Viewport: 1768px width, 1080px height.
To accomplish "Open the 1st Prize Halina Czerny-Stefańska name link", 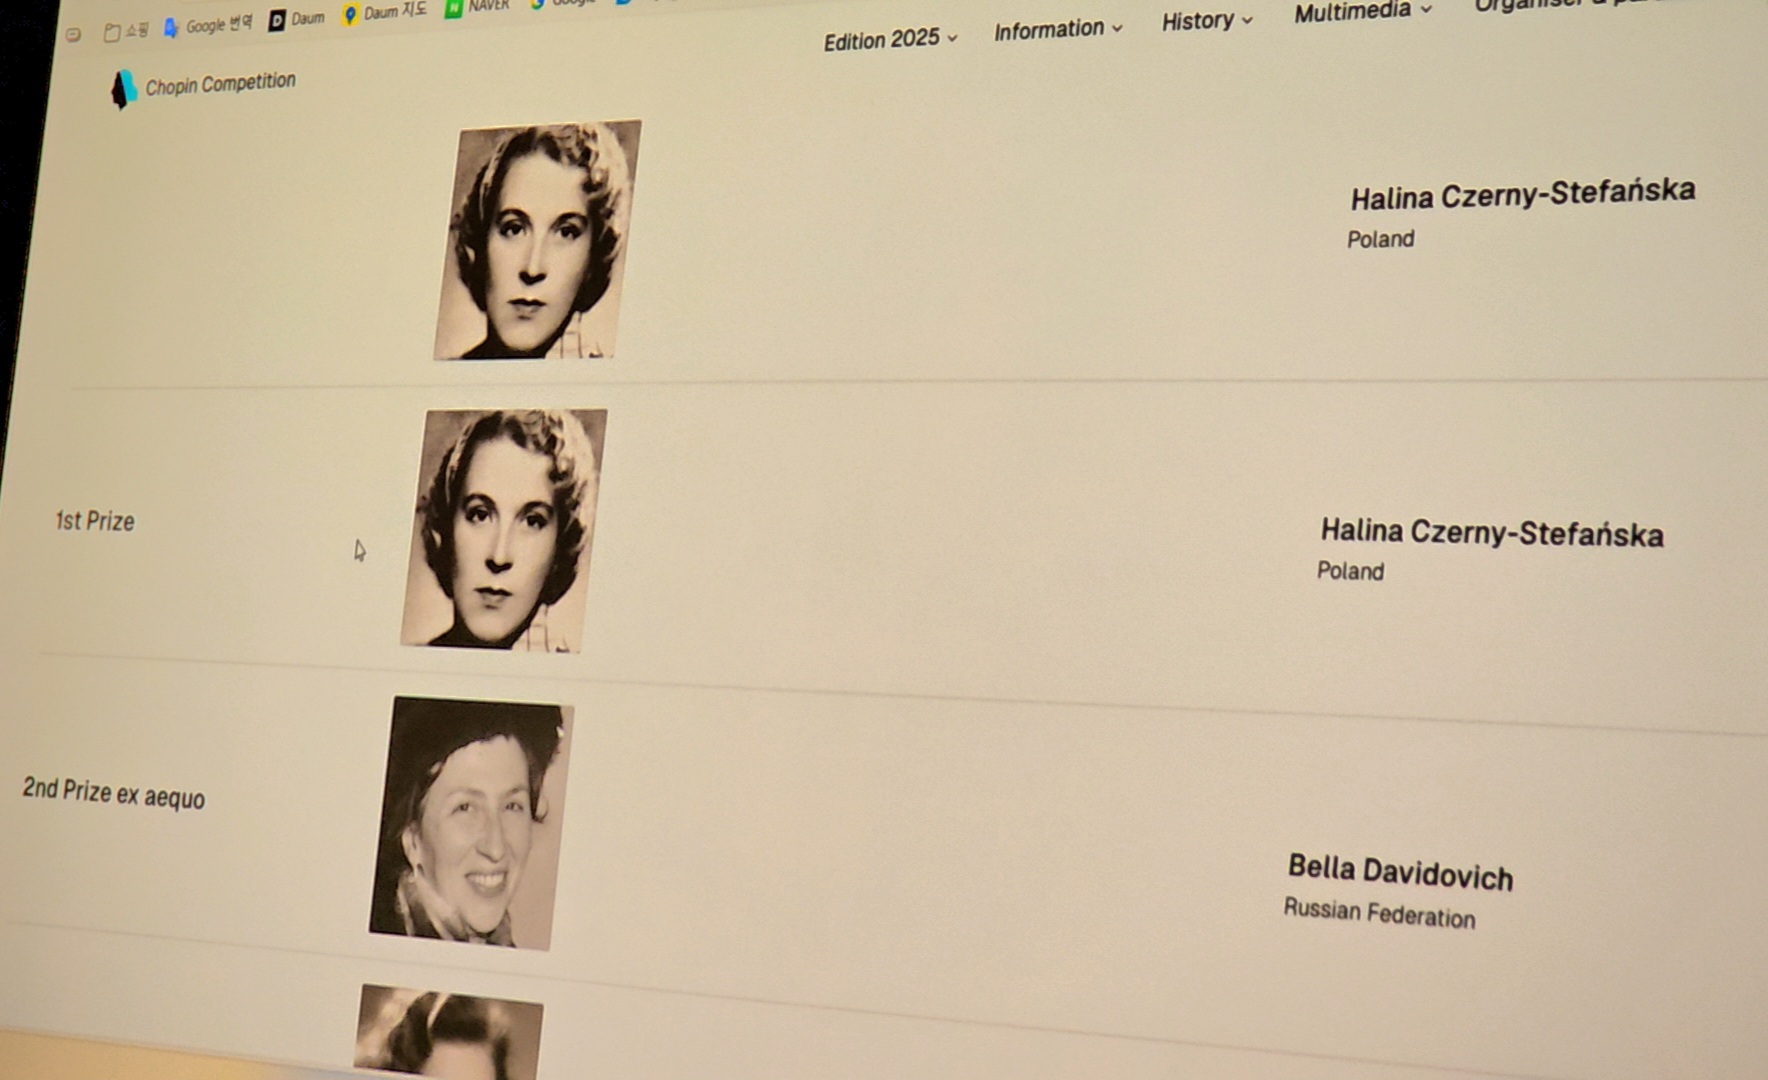I will click(x=1492, y=532).
